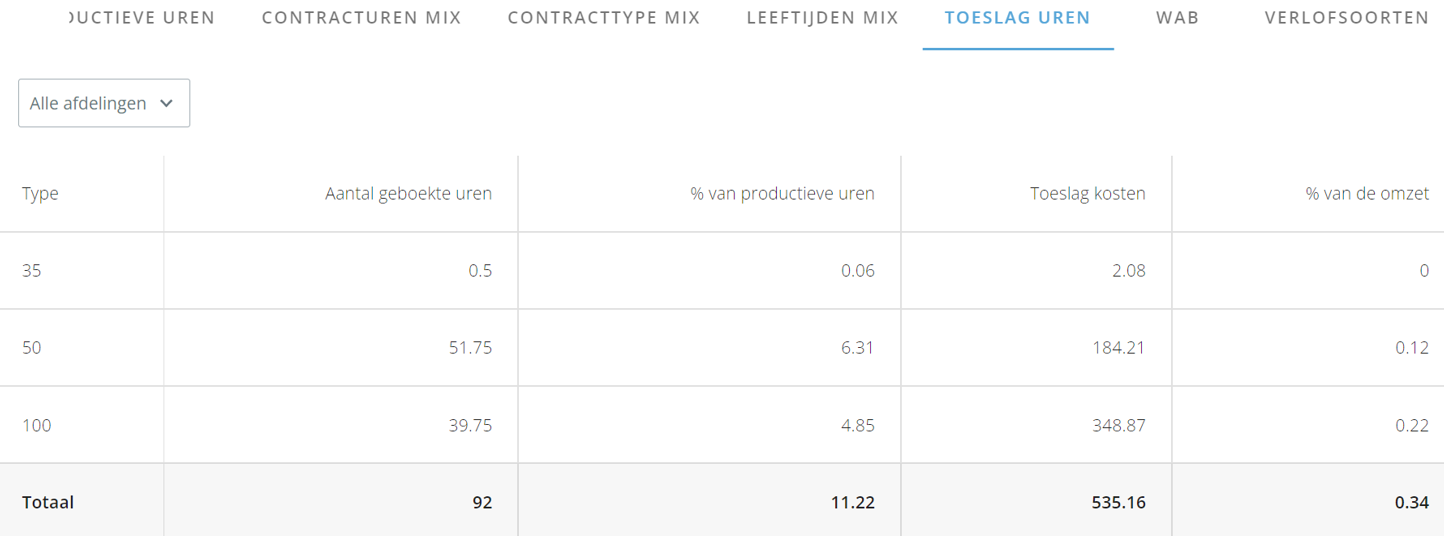Select the Leeftijden Mix tab
Screen dimensions: 1444x539
822,18
